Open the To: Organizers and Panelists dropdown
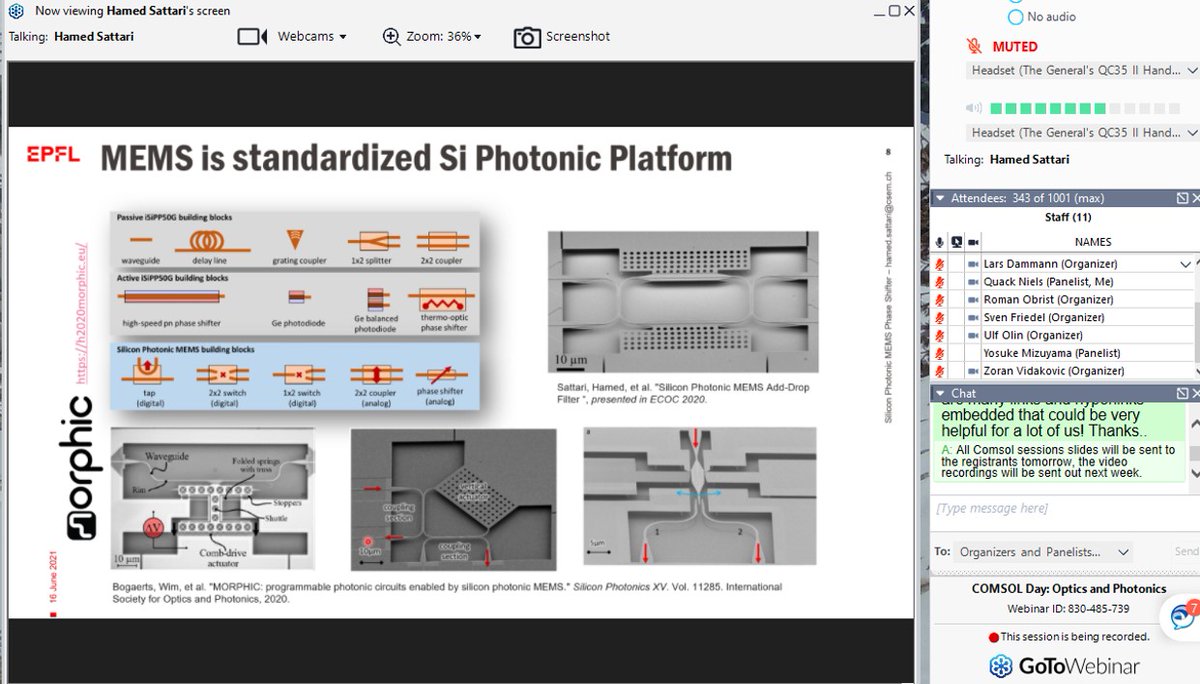 click(x=1045, y=552)
